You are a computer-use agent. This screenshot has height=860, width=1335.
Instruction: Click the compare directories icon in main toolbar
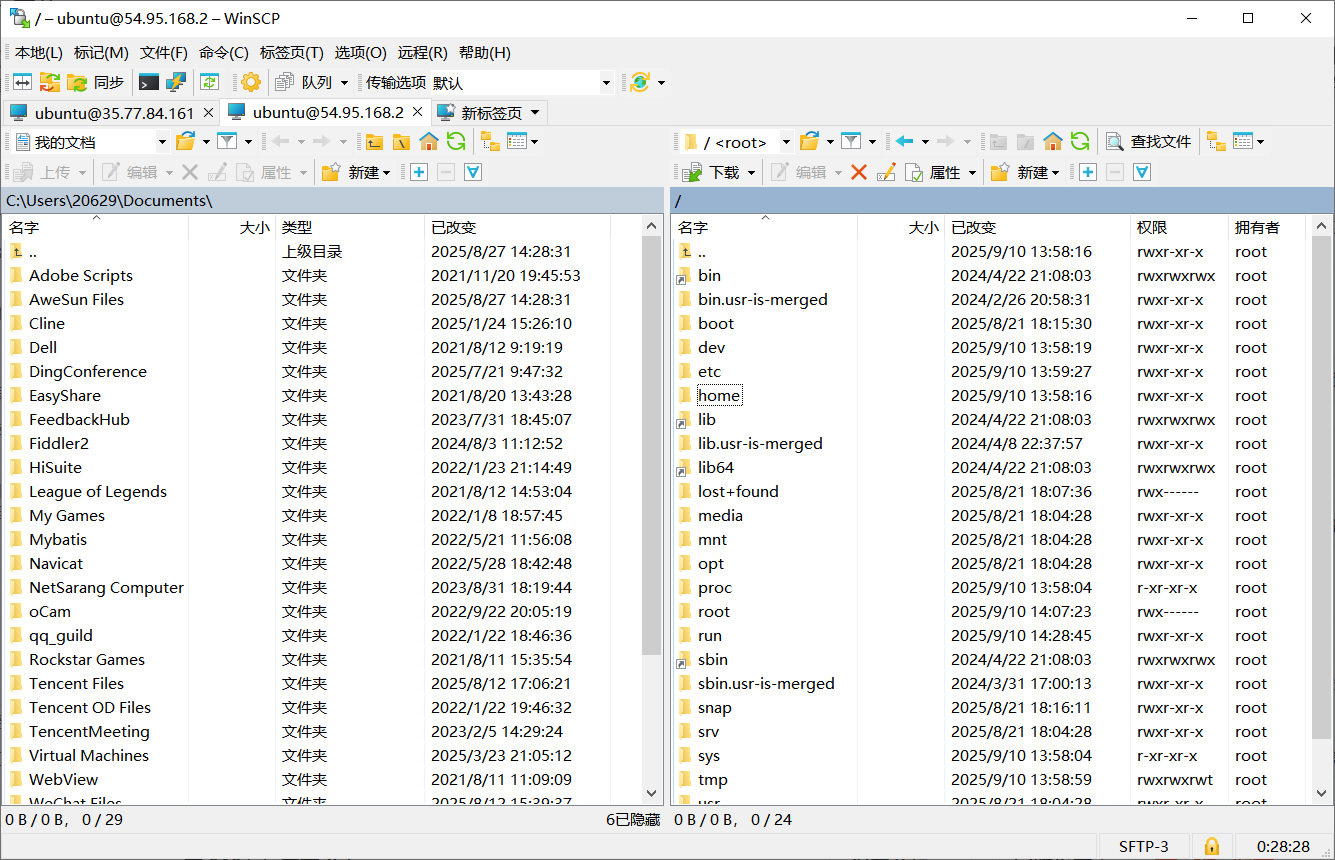22,82
